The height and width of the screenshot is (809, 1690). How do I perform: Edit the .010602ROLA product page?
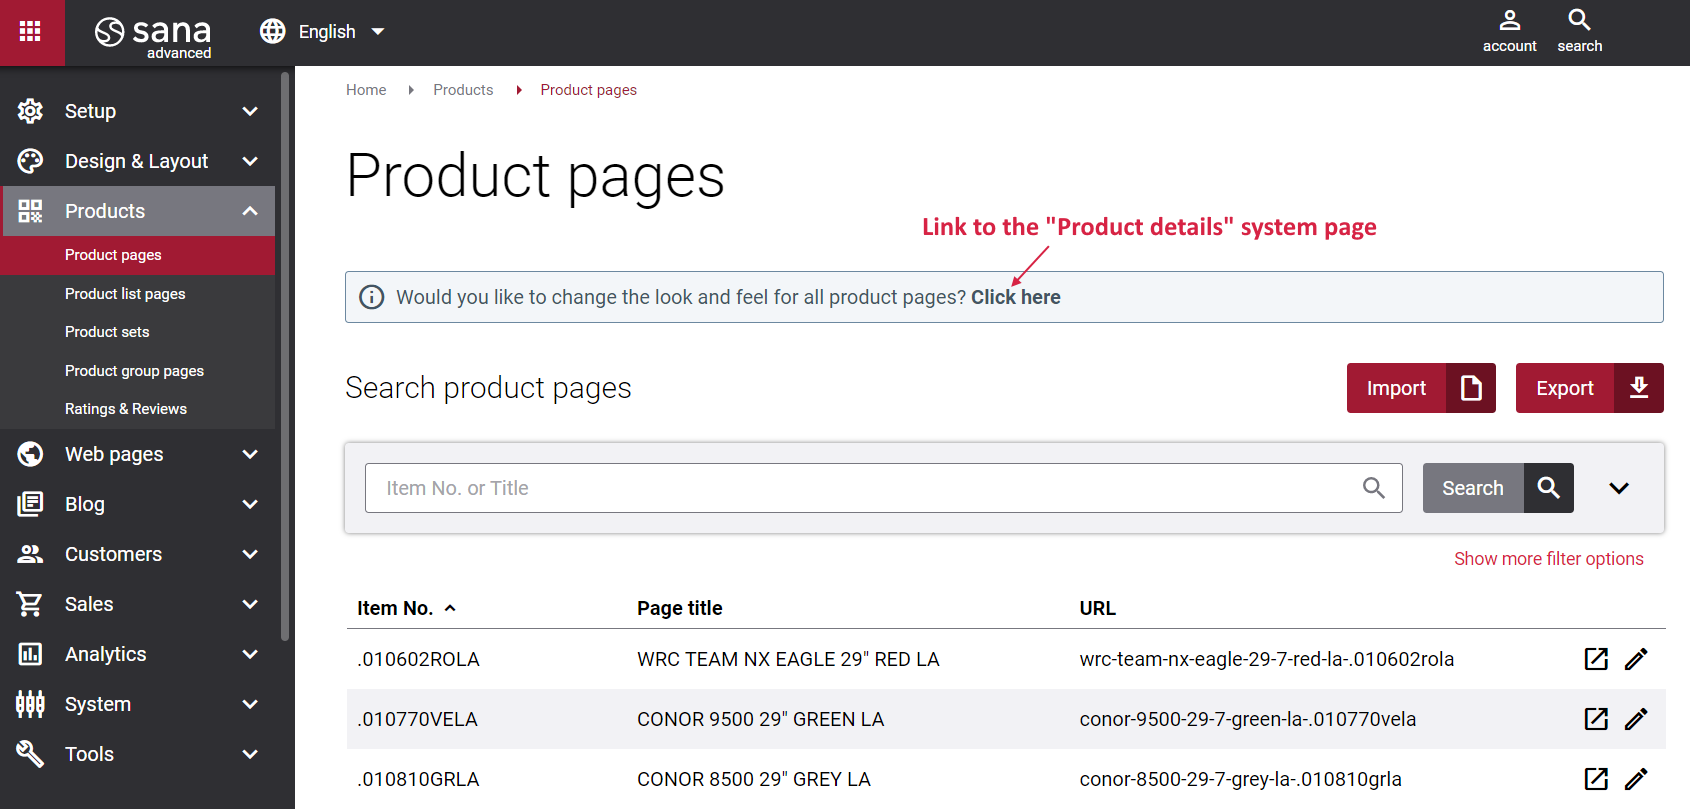(x=1636, y=659)
